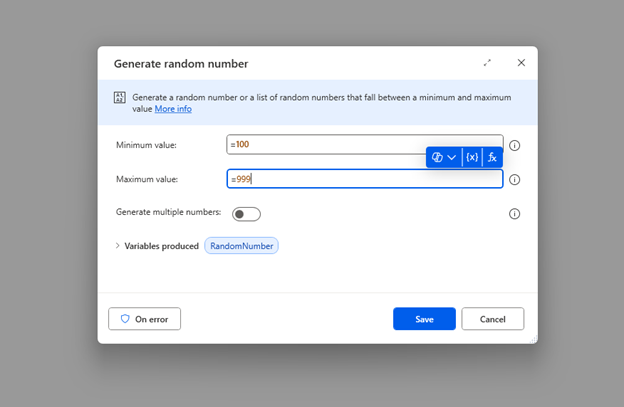Expand the Copilot dropdown chevron

click(x=451, y=158)
